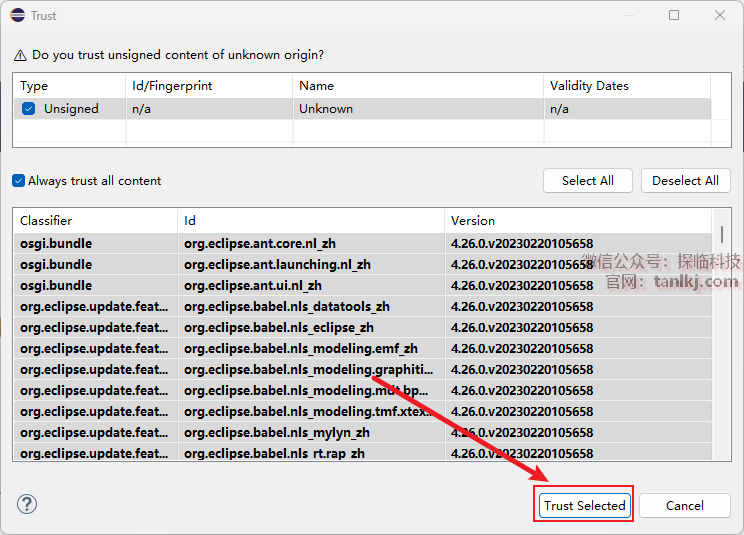744x535 pixels.
Task: Select the org.eclipse.ant.launching.nl_zh row
Action: tap(277, 265)
